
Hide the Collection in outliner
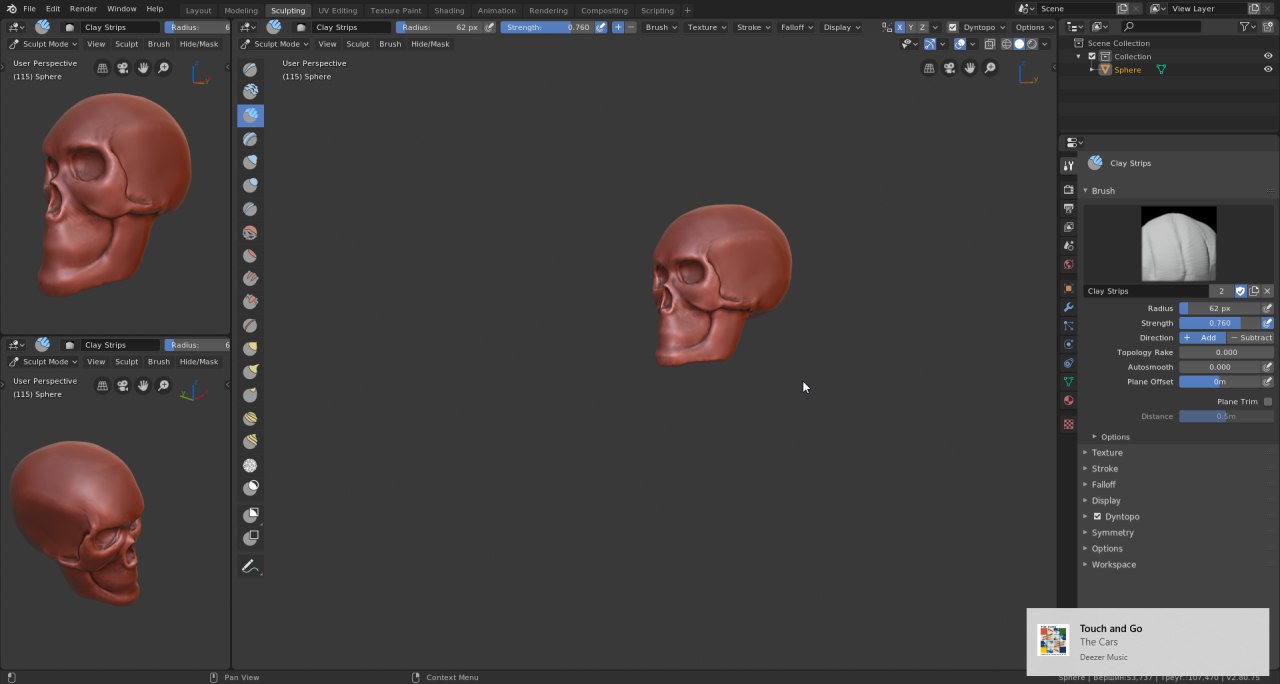(x=1268, y=56)
